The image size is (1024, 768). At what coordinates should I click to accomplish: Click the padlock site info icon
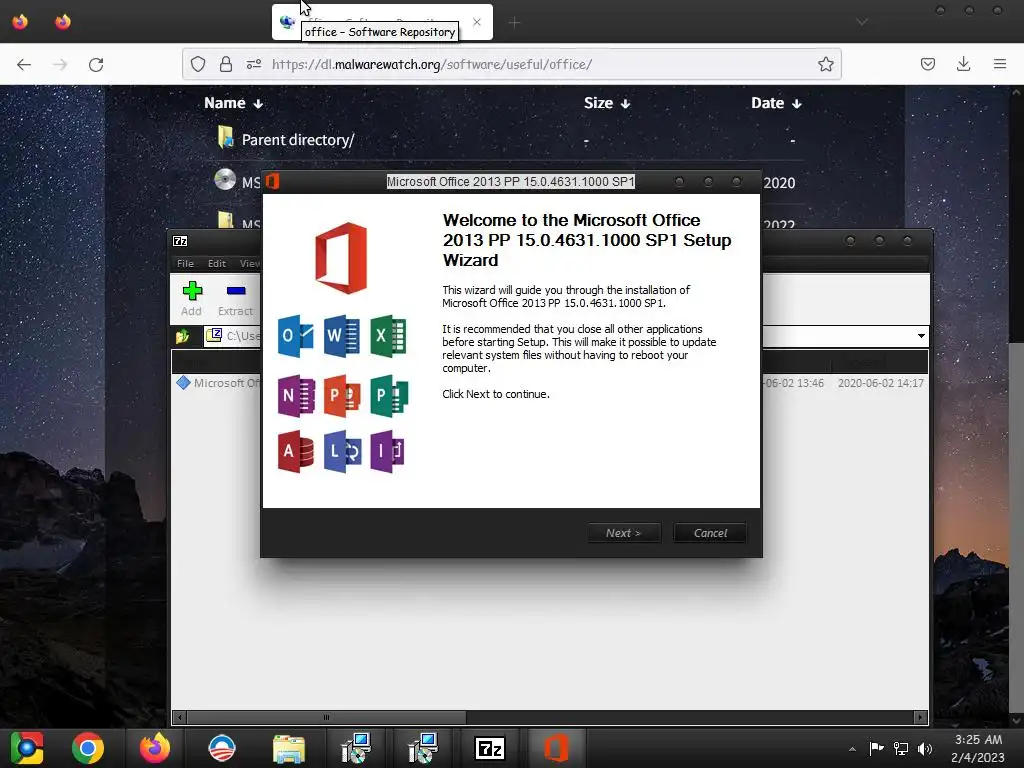226,64
